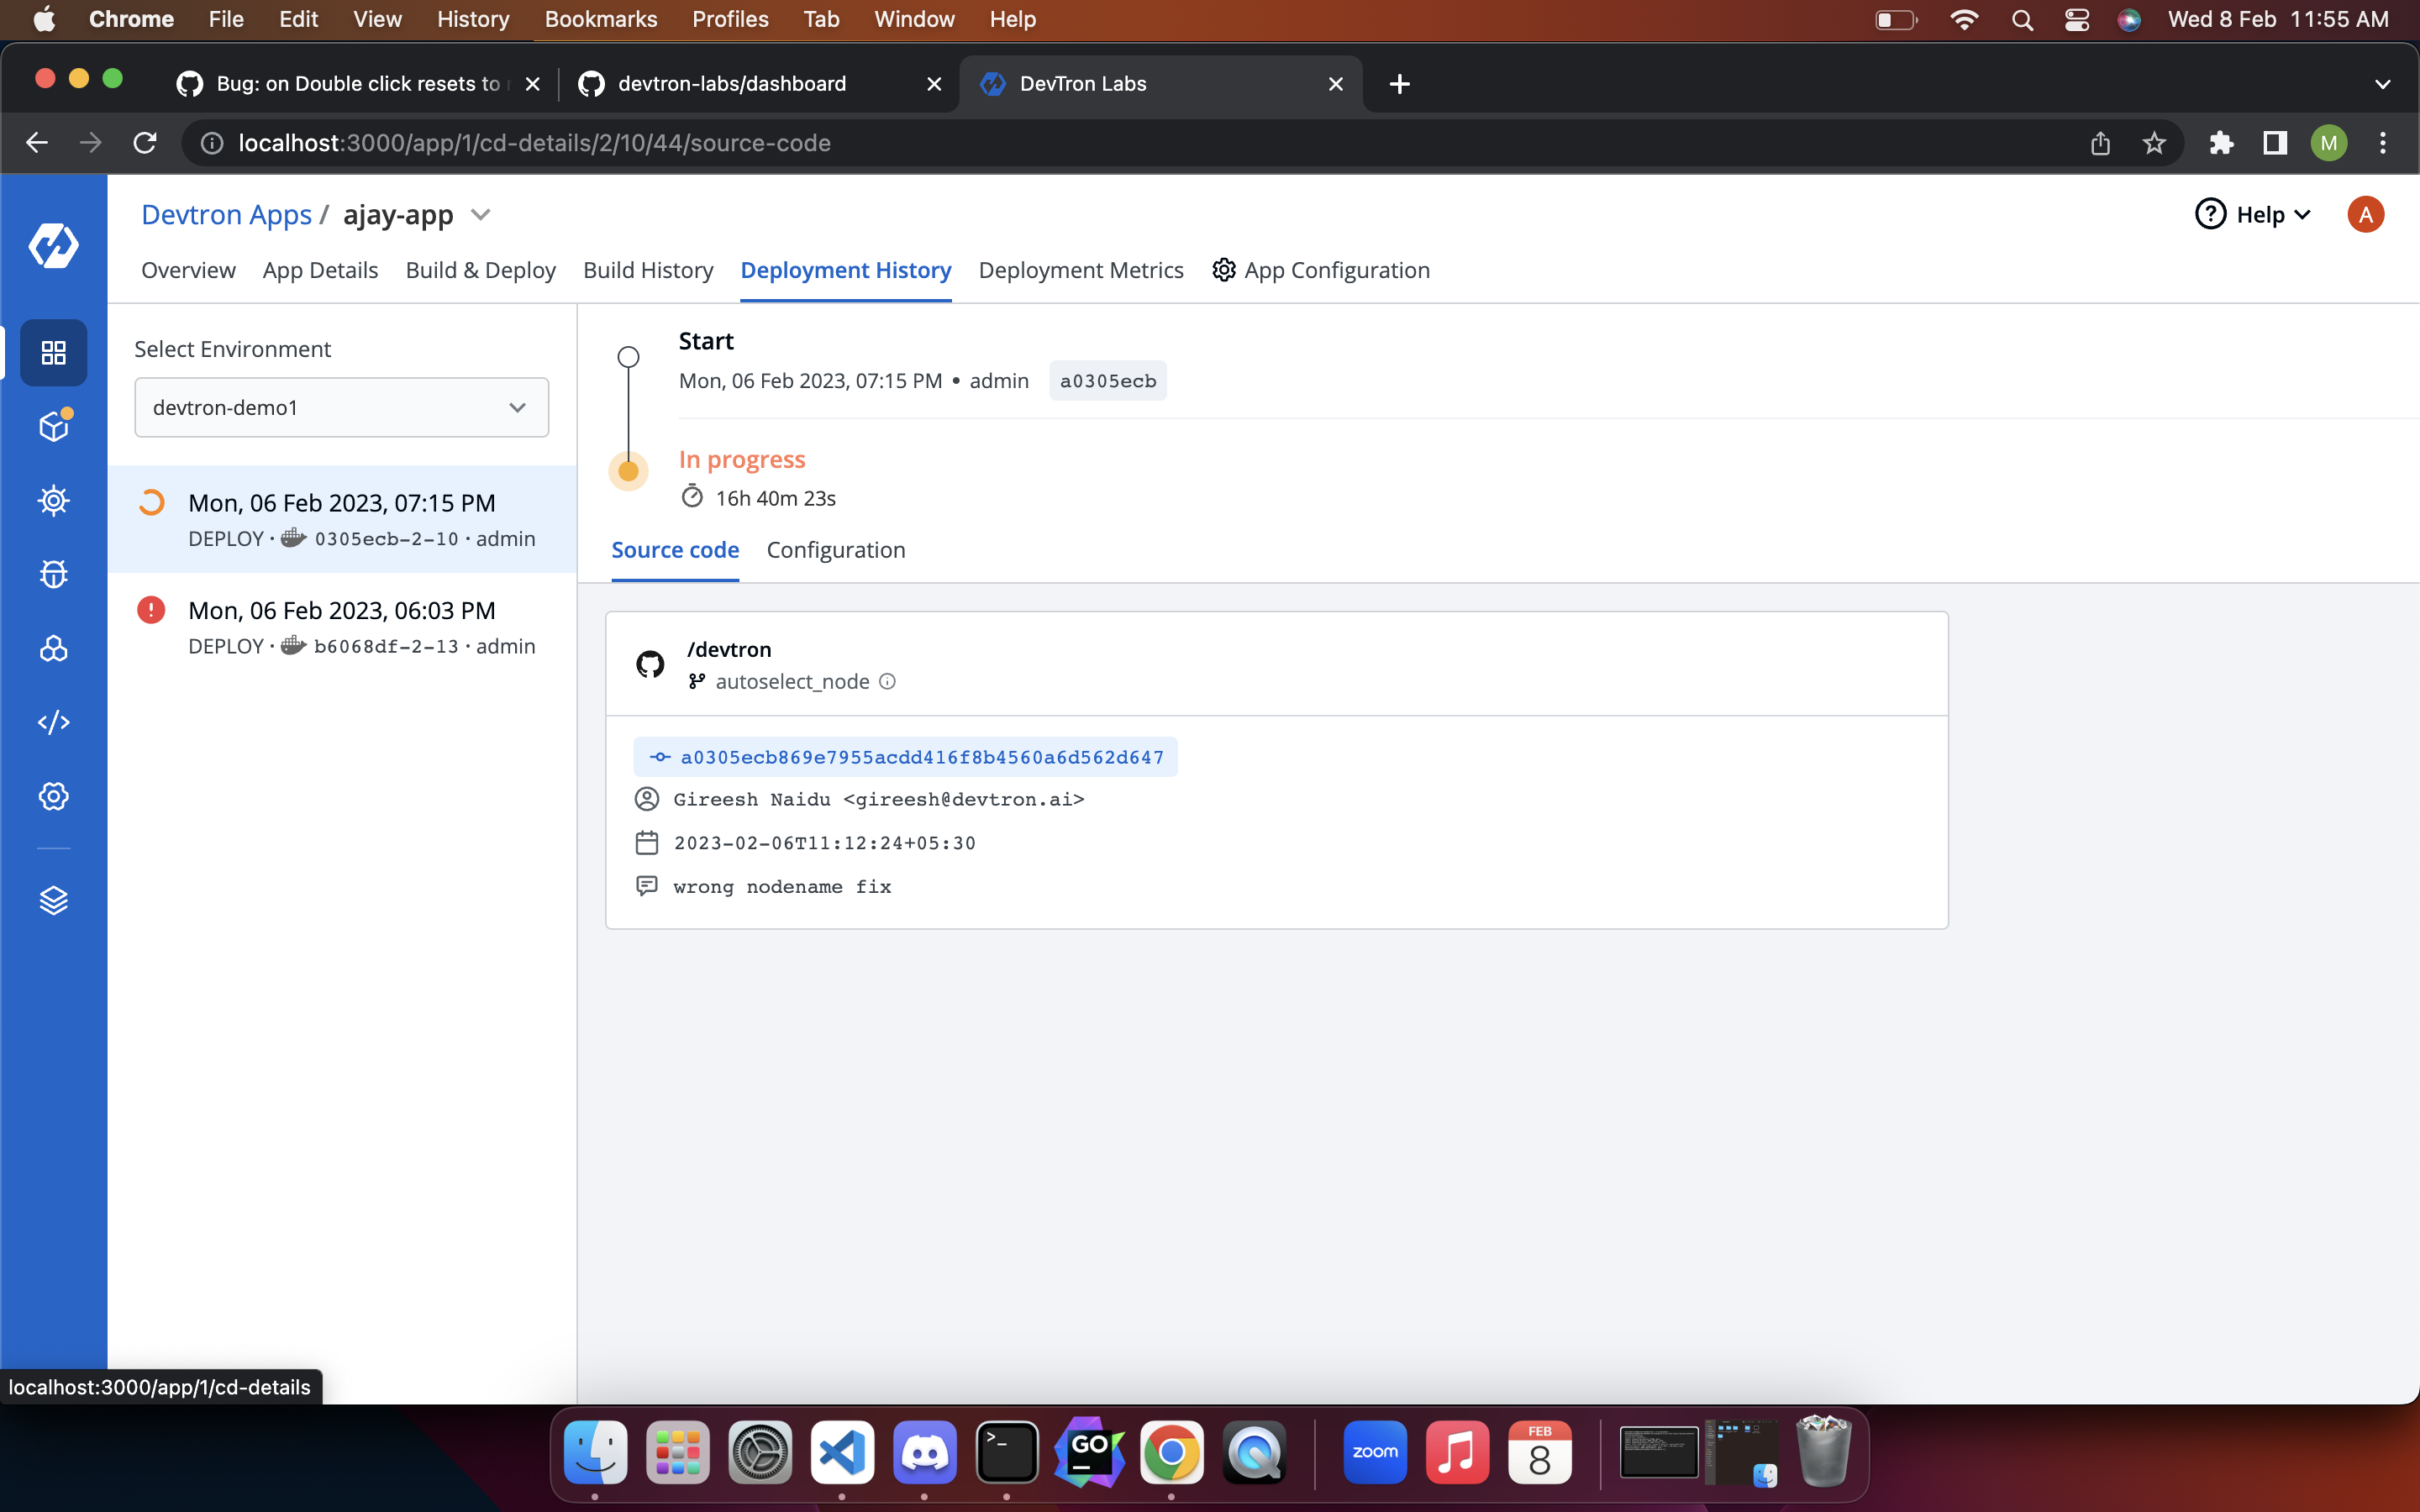This screenshot has width=2420, height=1512.
Task: Open the devtron-demo1 environment dropdown
Action: coord(341,407)
